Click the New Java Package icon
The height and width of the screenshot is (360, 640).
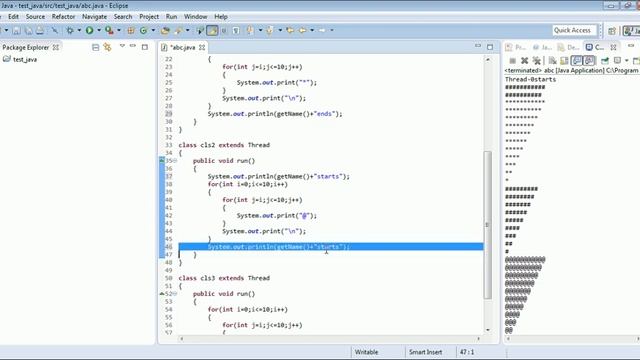[131, 31]
